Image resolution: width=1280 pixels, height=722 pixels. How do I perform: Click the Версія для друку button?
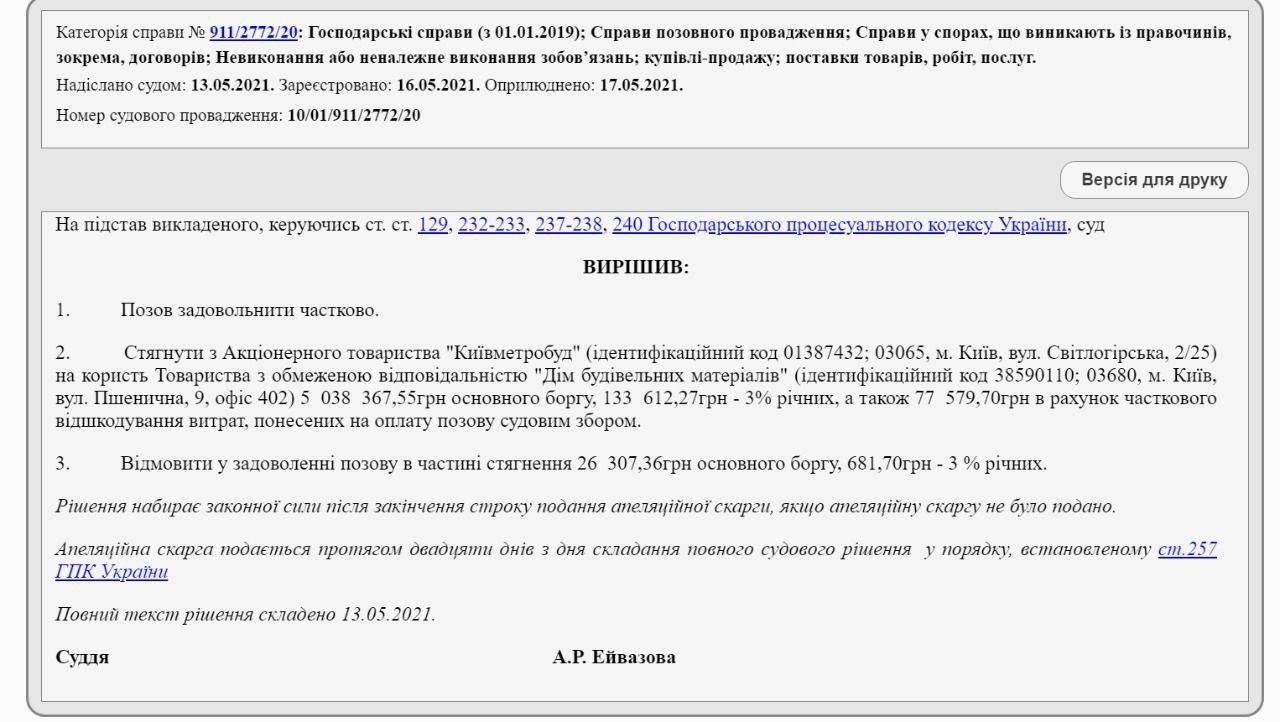click(1154, 180)
